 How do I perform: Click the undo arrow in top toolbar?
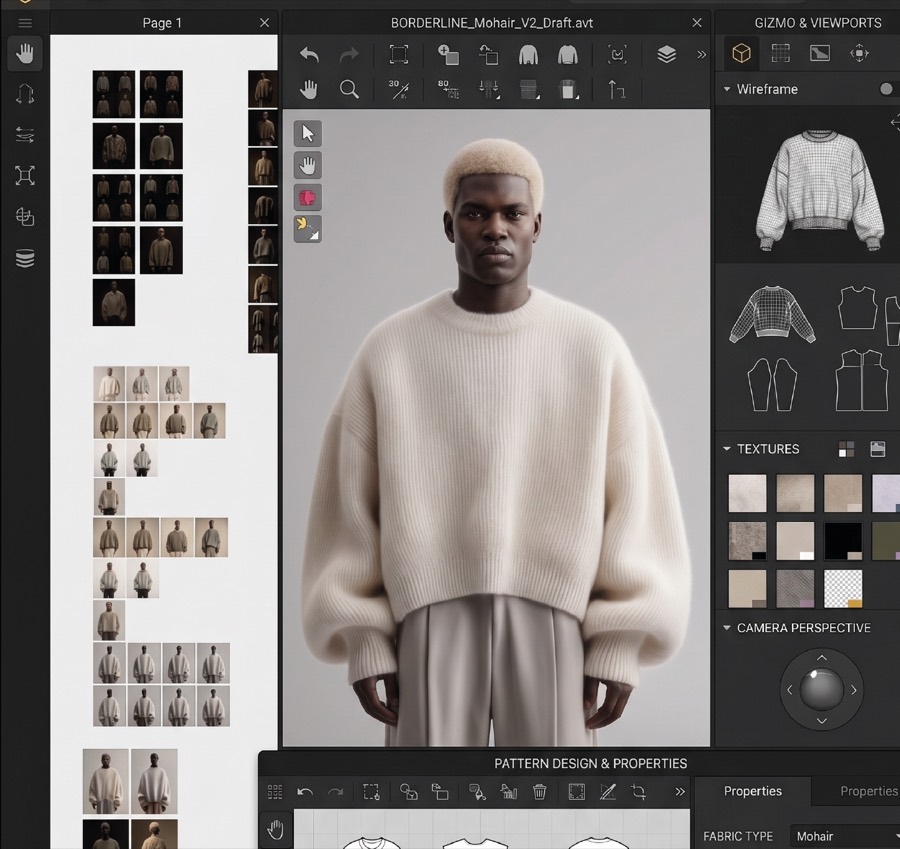(x=309, y=55)
